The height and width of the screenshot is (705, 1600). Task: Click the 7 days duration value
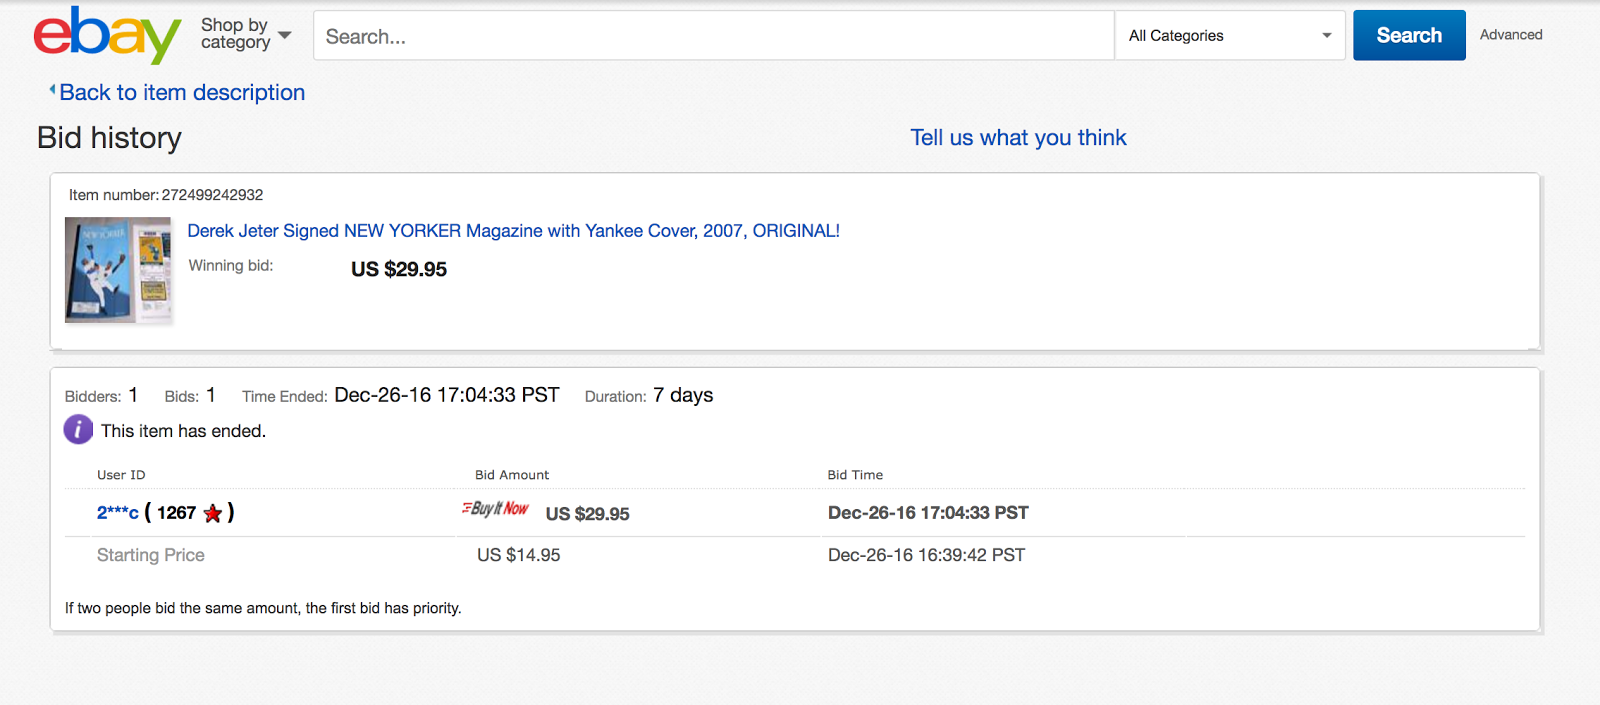(683, 395)
